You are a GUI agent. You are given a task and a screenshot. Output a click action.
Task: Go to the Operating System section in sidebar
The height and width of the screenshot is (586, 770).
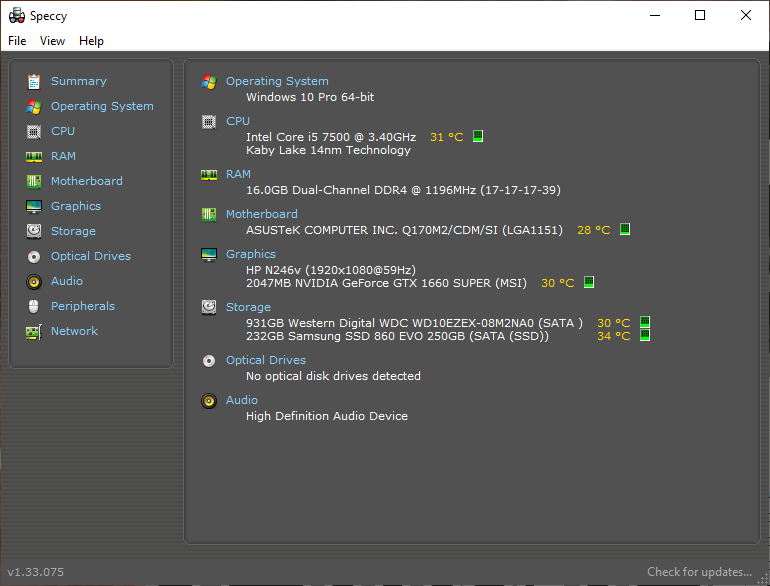(x=102, y=106)
